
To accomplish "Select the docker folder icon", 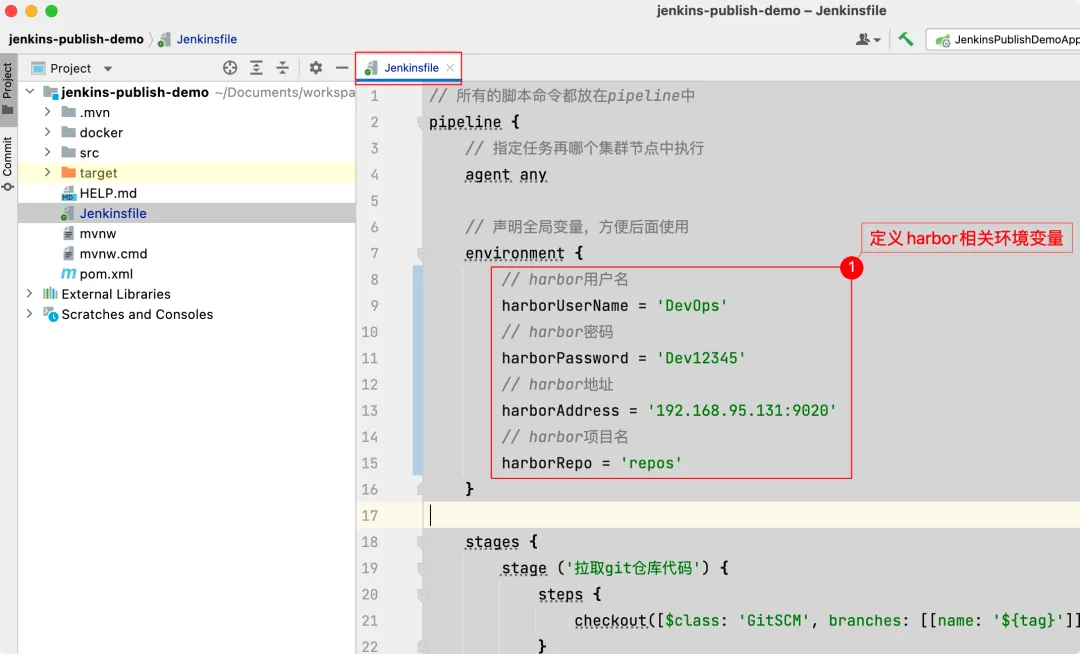I will [x=68, y=131].
